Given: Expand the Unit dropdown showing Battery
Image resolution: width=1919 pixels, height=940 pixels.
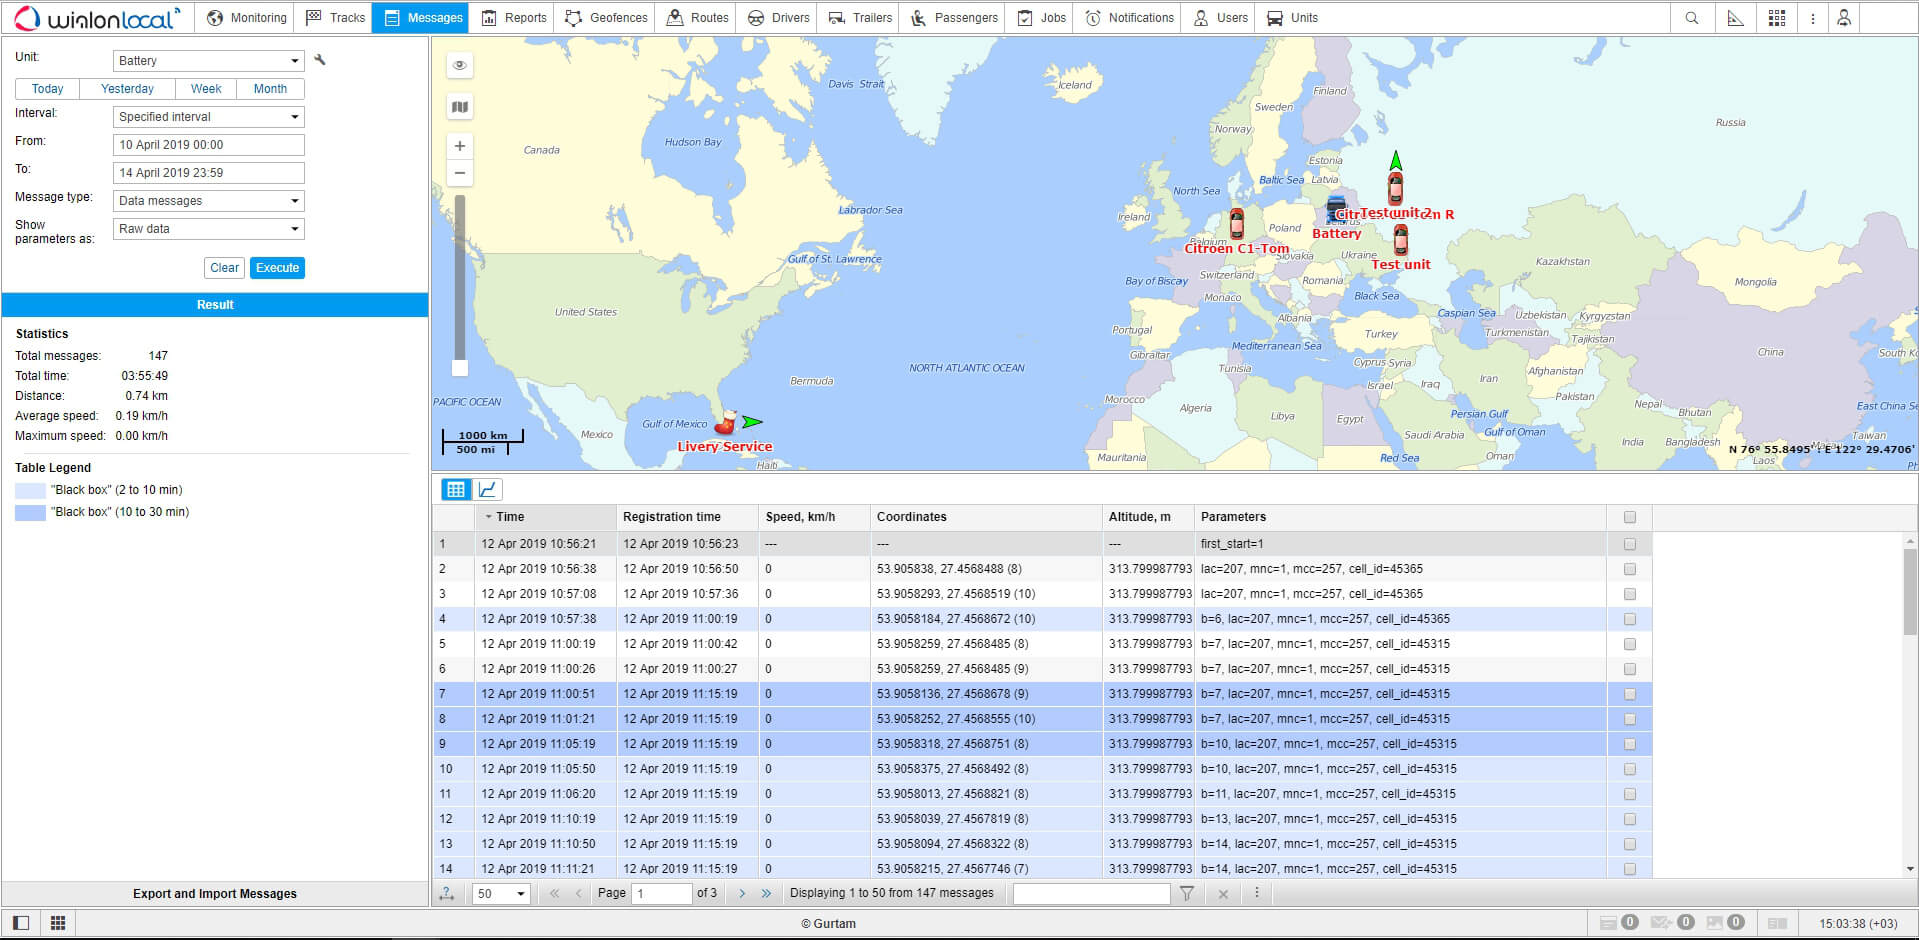Looking at the screenshot, I should coord(208,61).
